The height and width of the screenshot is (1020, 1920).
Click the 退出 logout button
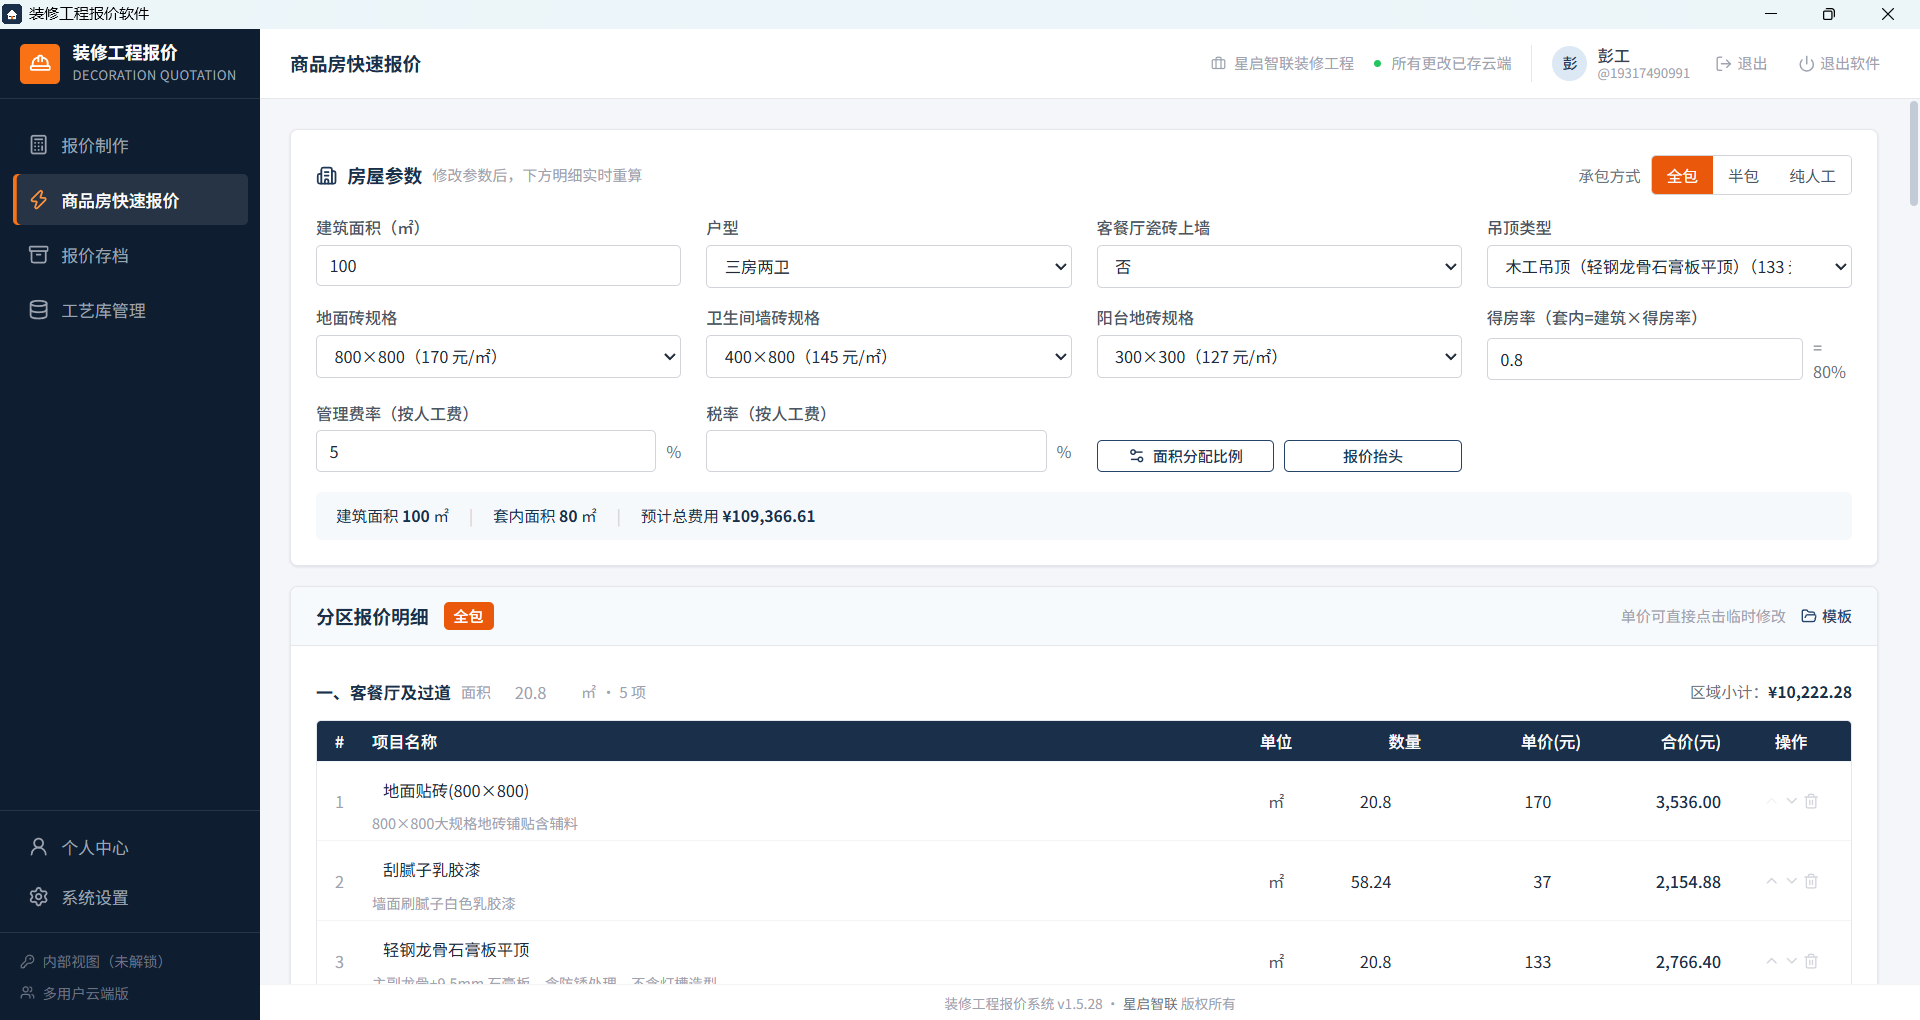click(1742, 63)
